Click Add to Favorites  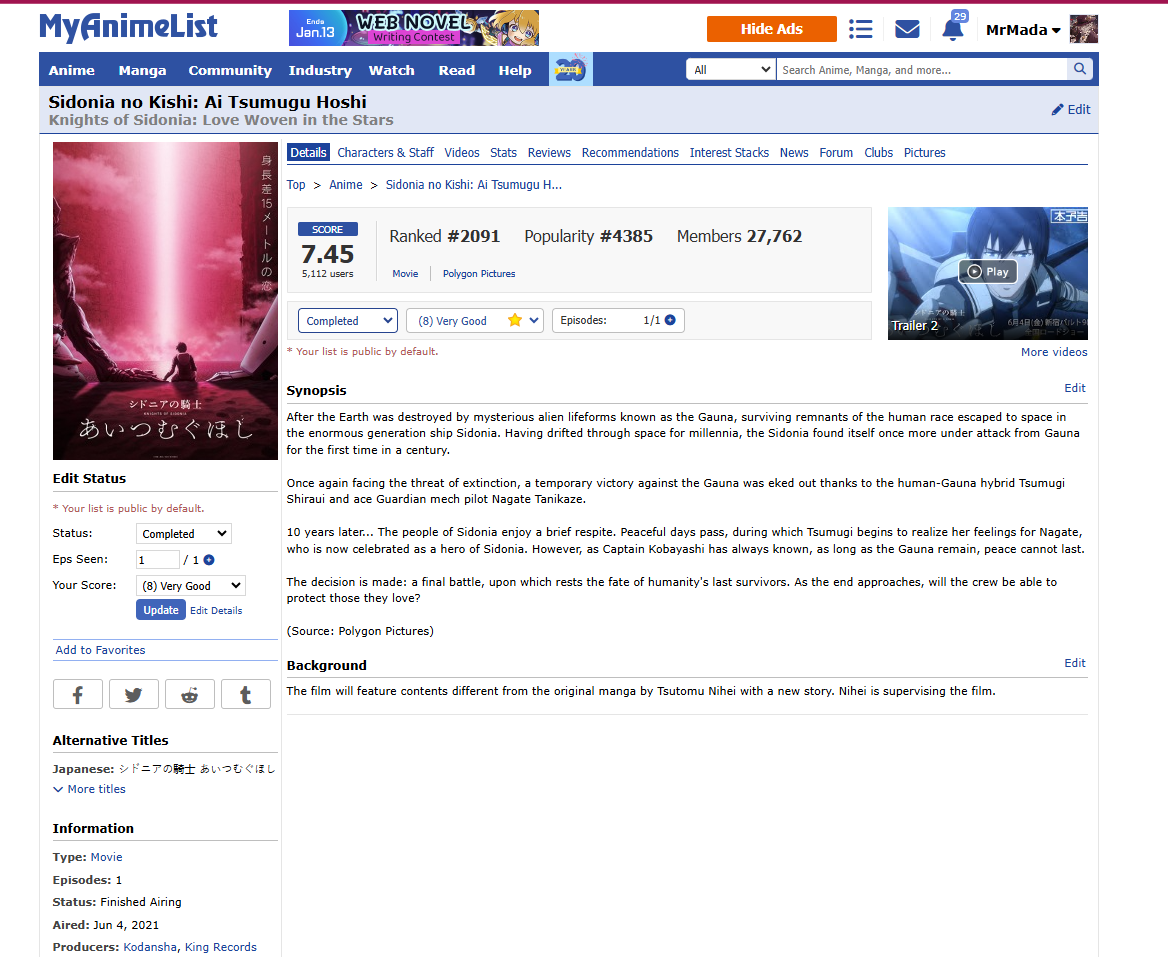[101, 650]
